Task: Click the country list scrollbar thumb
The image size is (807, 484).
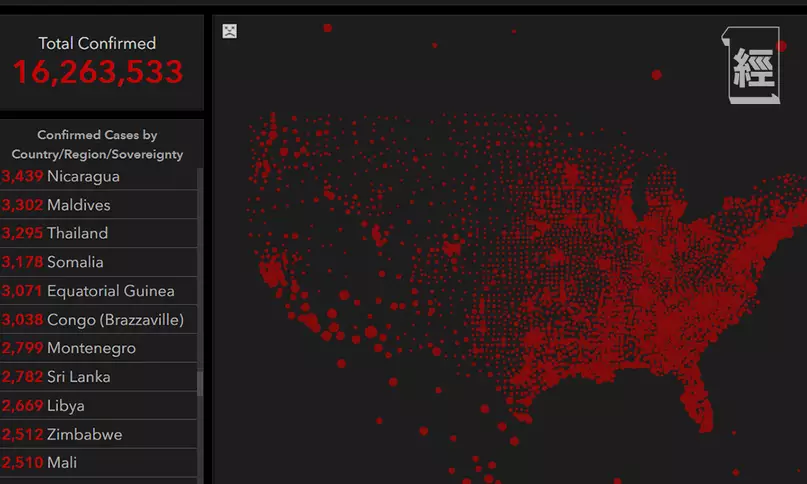Action: 200,383
